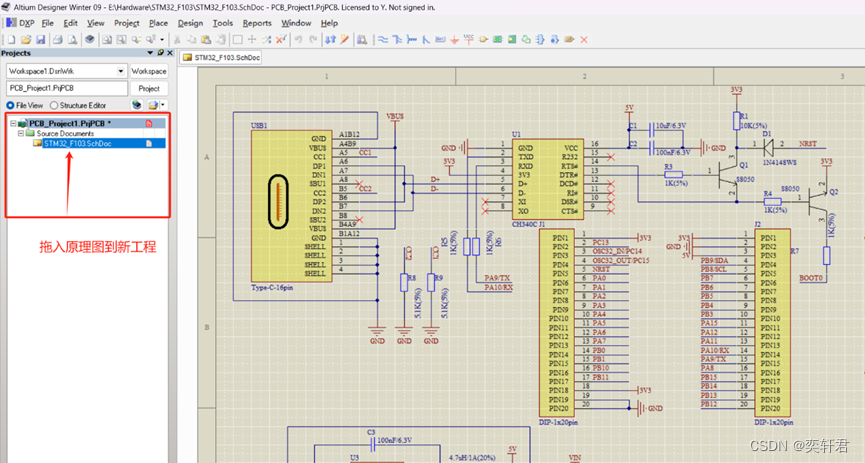This screenshot has height=463, width=865.
Task: Place a GND power port
Action: tap(455, 40)
